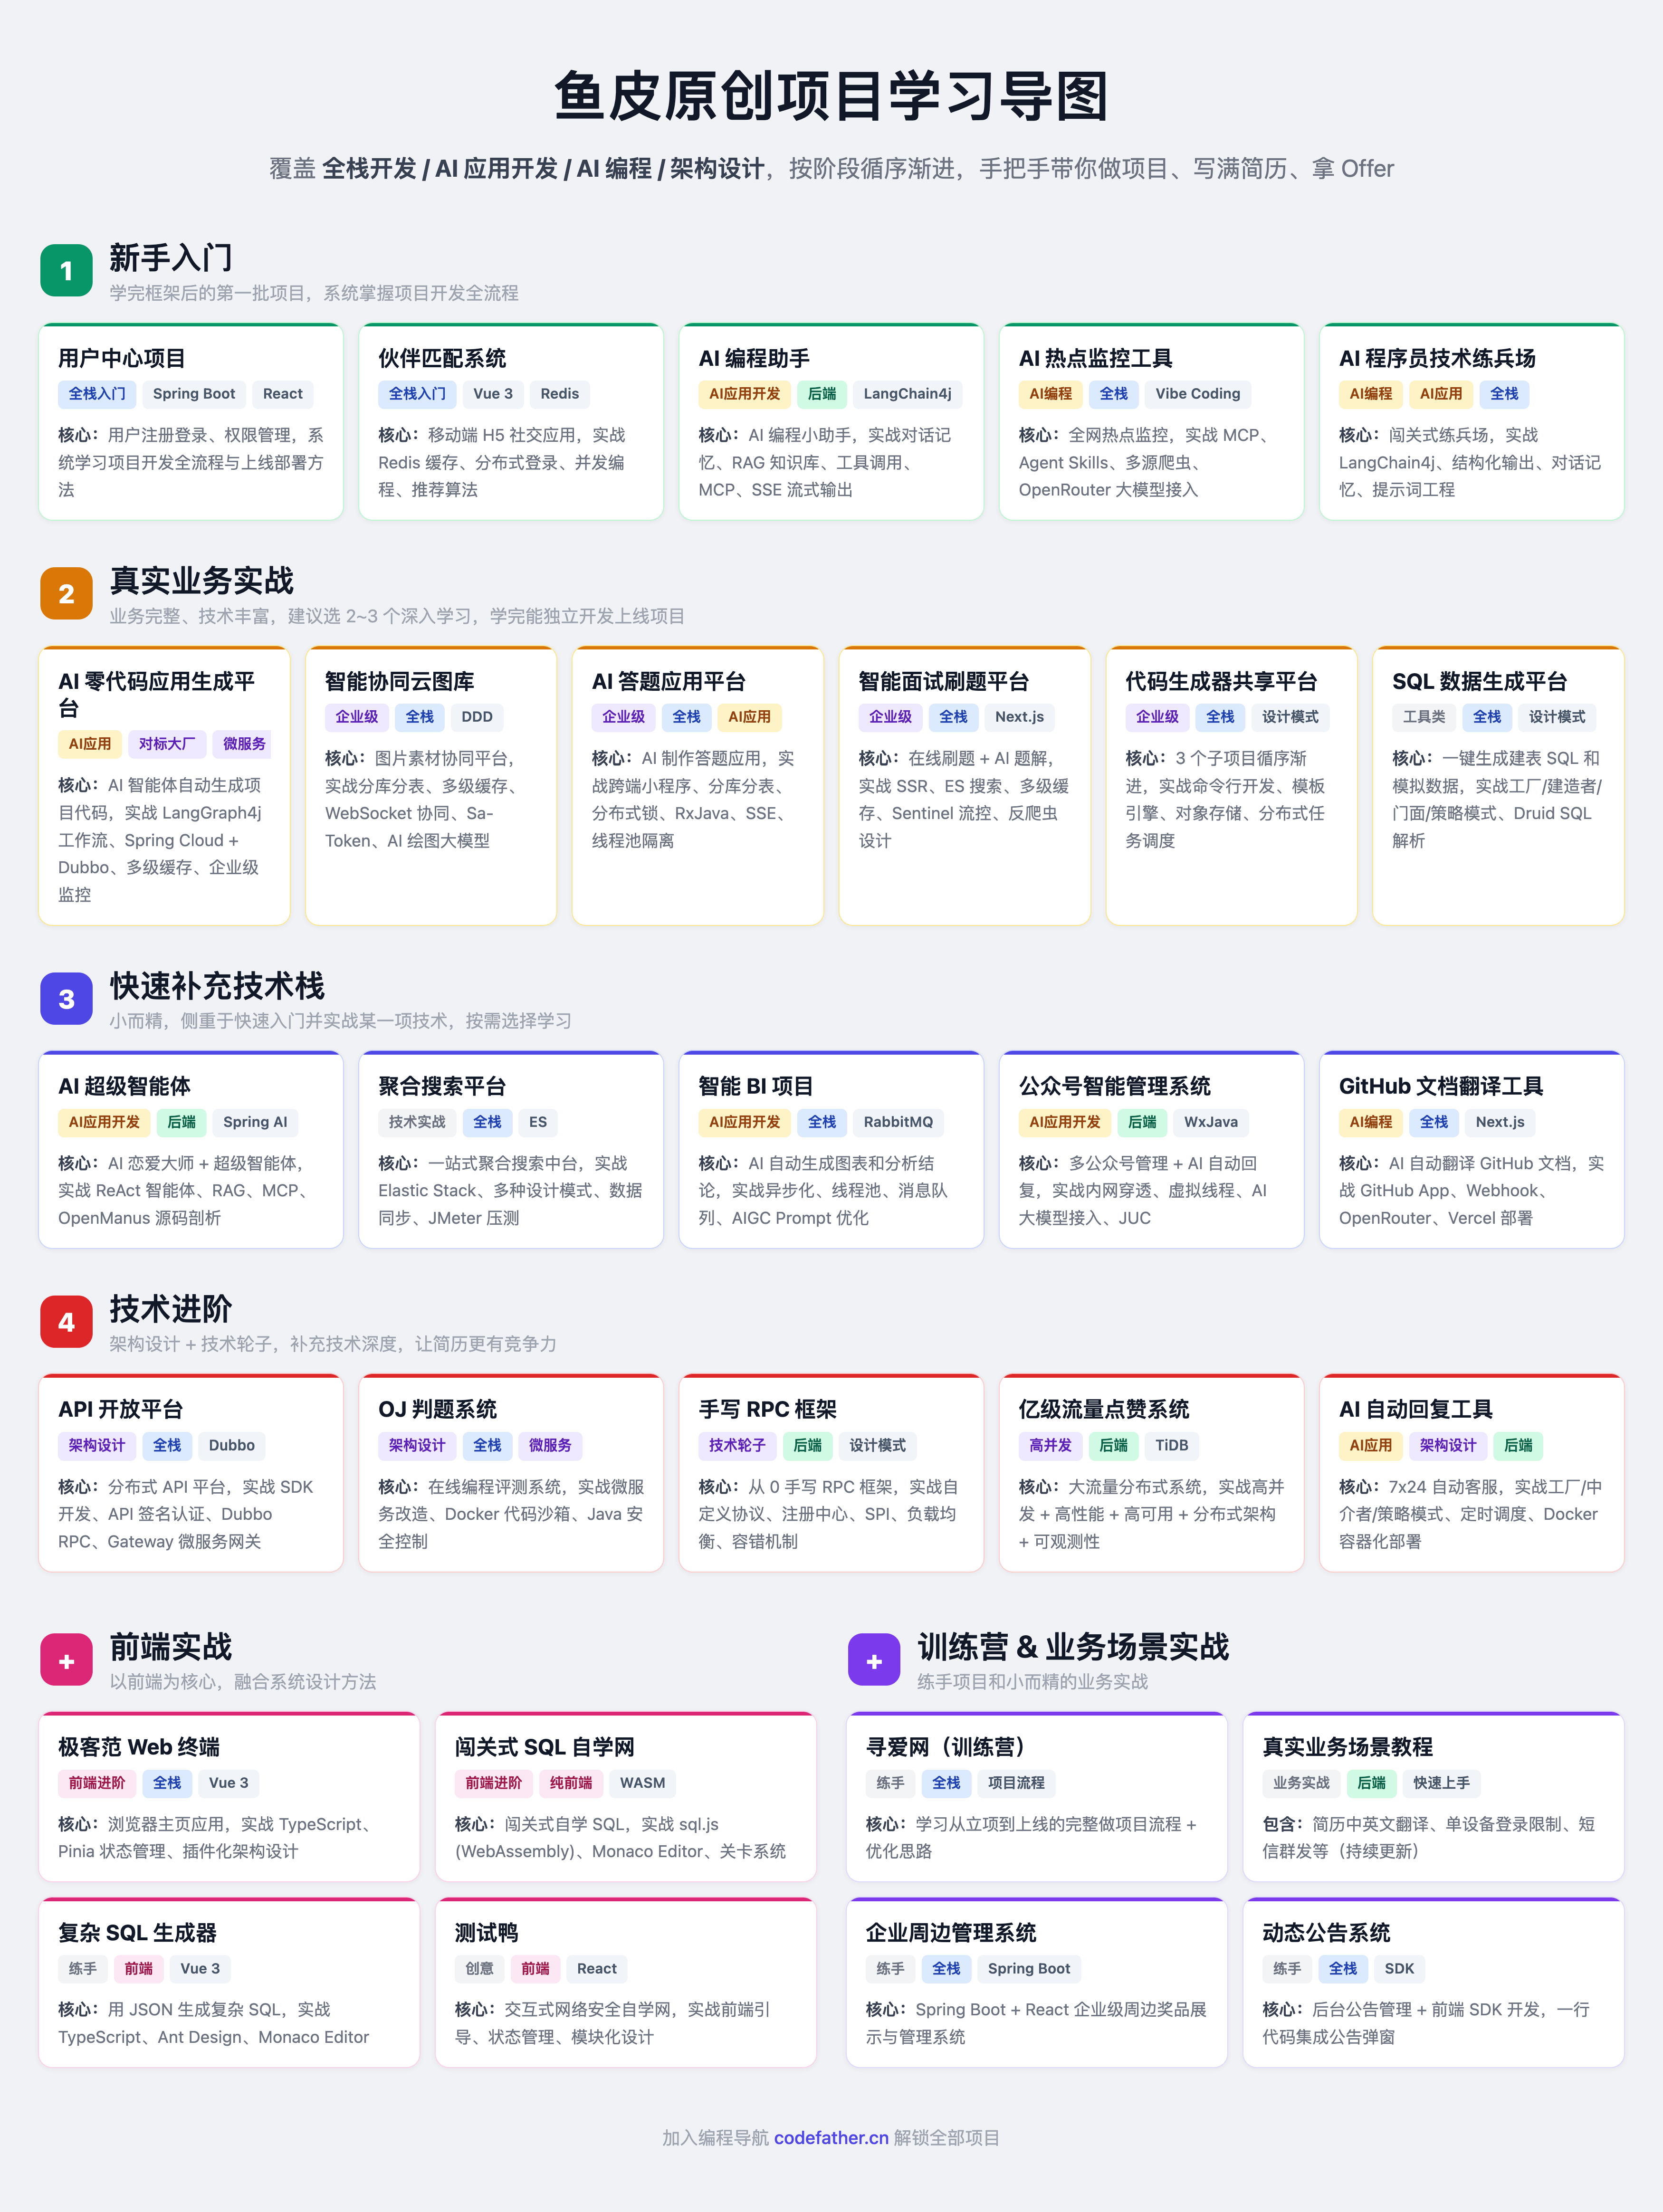Select the LangChain4j tag on AI 编程助手
The image size is (1663, 2212).
click(x=909, y=394)
